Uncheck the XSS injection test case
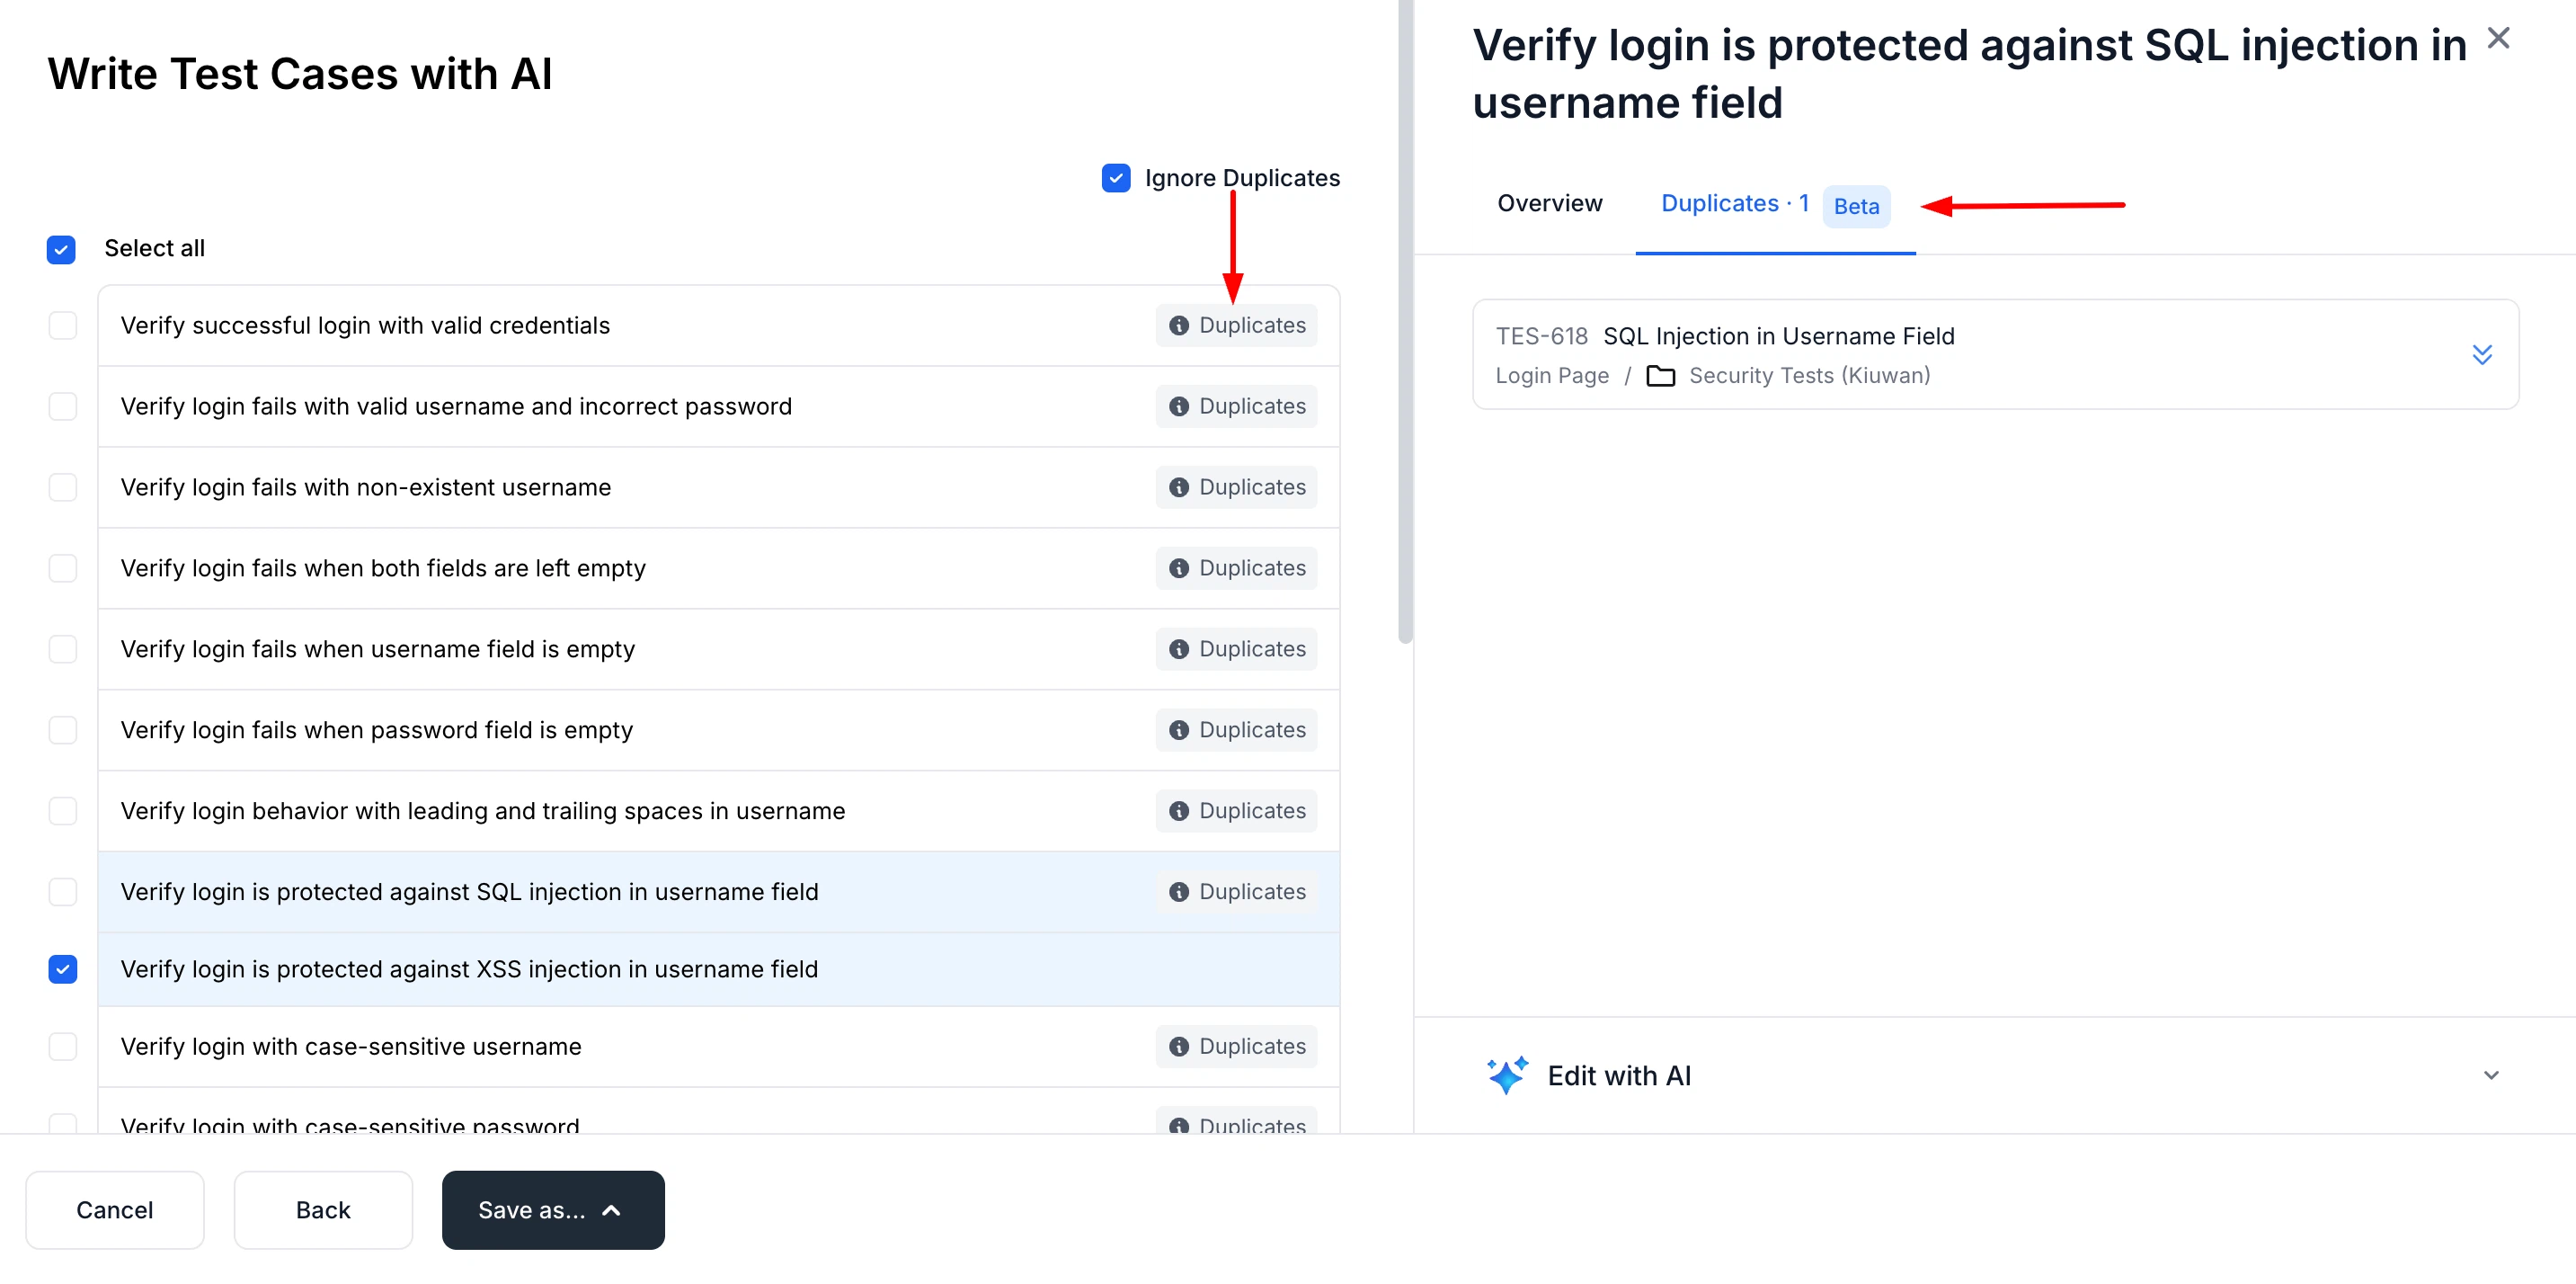 pyautogui.click(x=62, y=969)
